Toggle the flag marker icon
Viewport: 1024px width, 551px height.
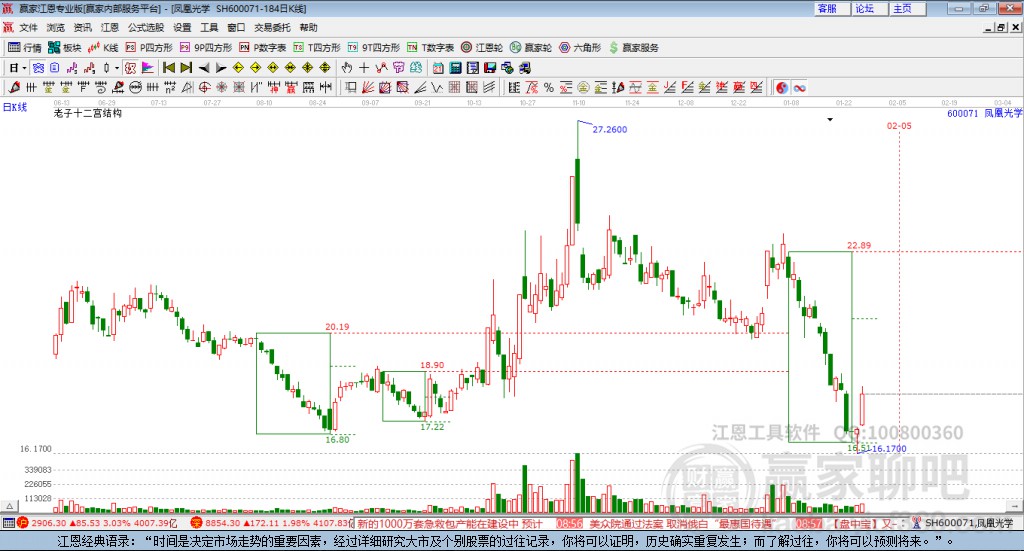point(148,68)
